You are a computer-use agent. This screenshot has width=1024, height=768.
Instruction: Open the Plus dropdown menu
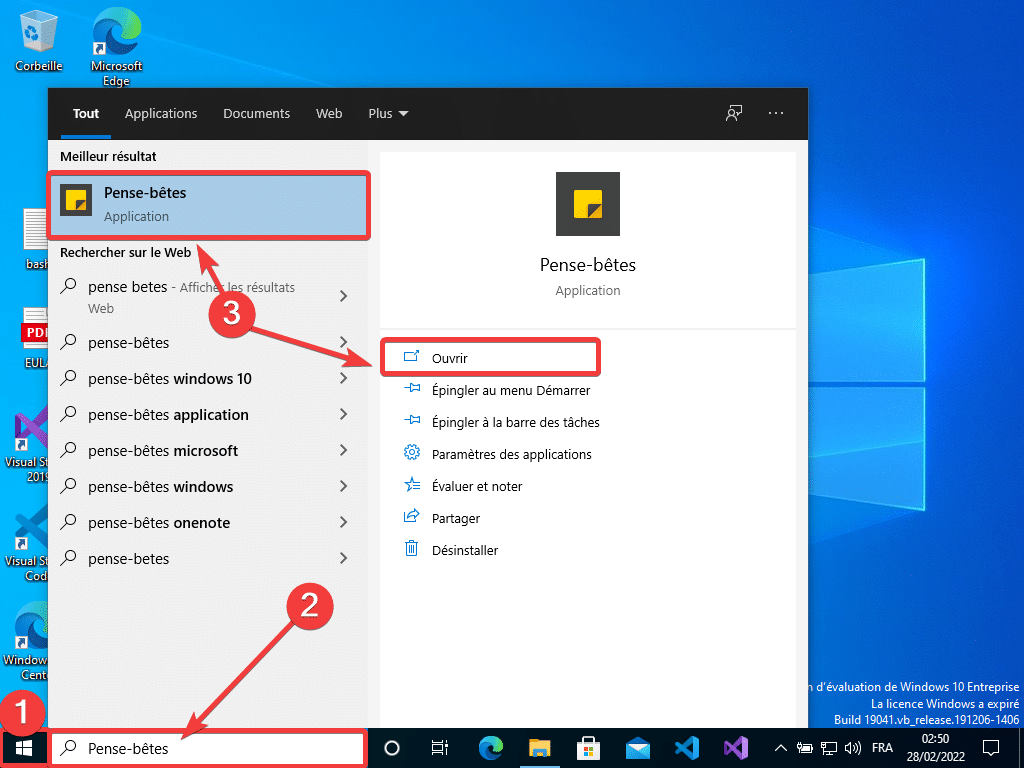pos(388,114)
